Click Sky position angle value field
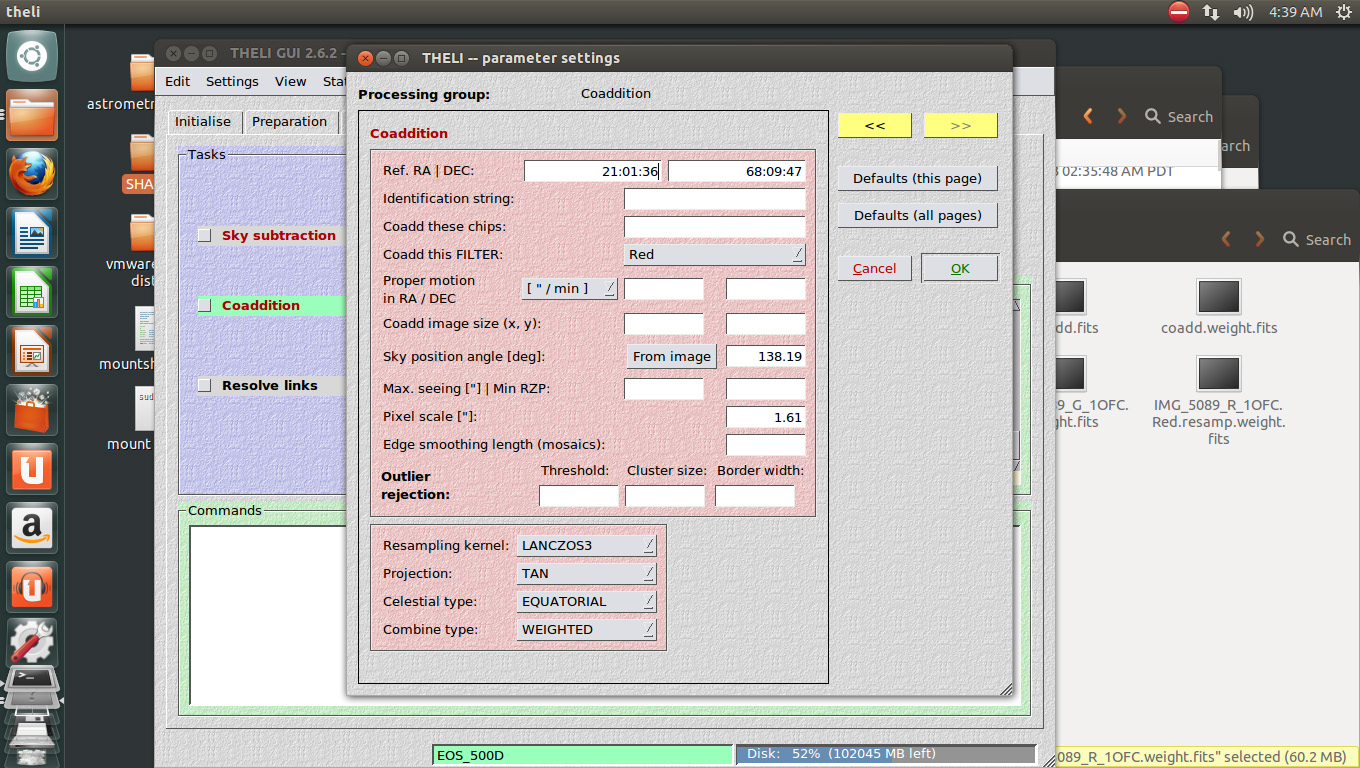The height and width of the screenshot is (768, 1360). tap(765, 356)
